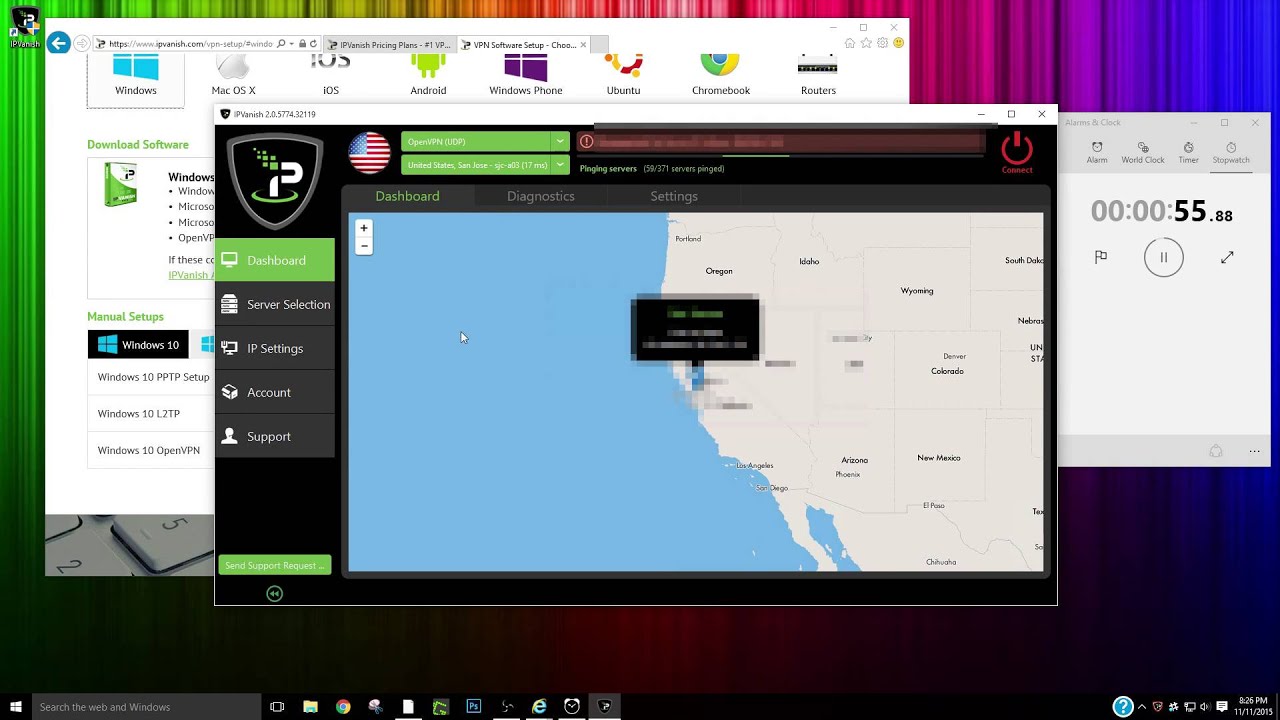Open Windows 10 PPTP Setup link

pos(153,377)
